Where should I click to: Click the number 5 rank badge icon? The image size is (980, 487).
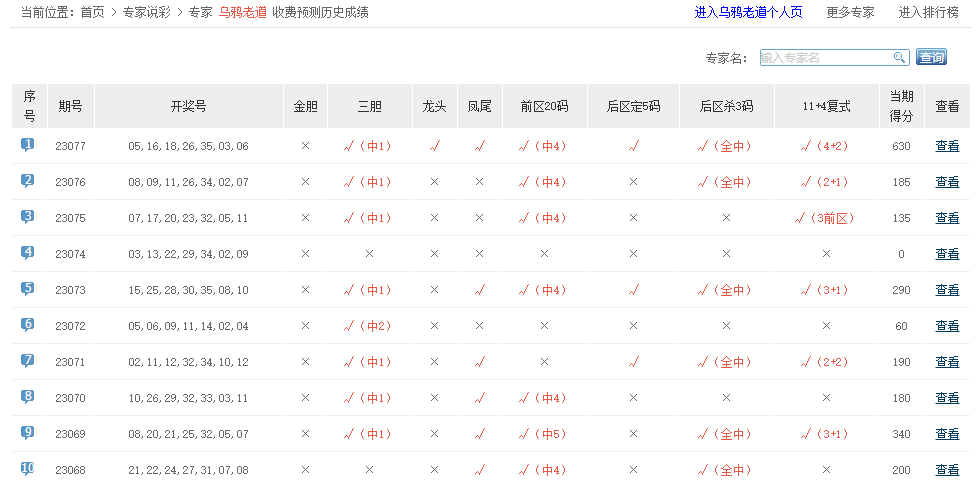pyautogui.click(x=28, y=289)
